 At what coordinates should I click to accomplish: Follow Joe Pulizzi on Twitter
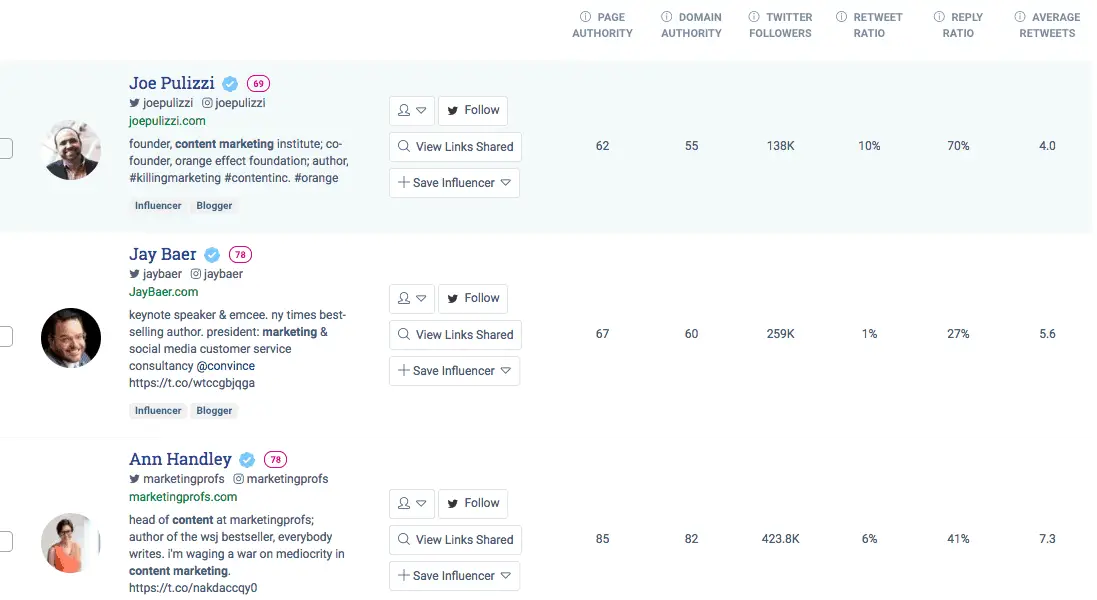[473, 110]
